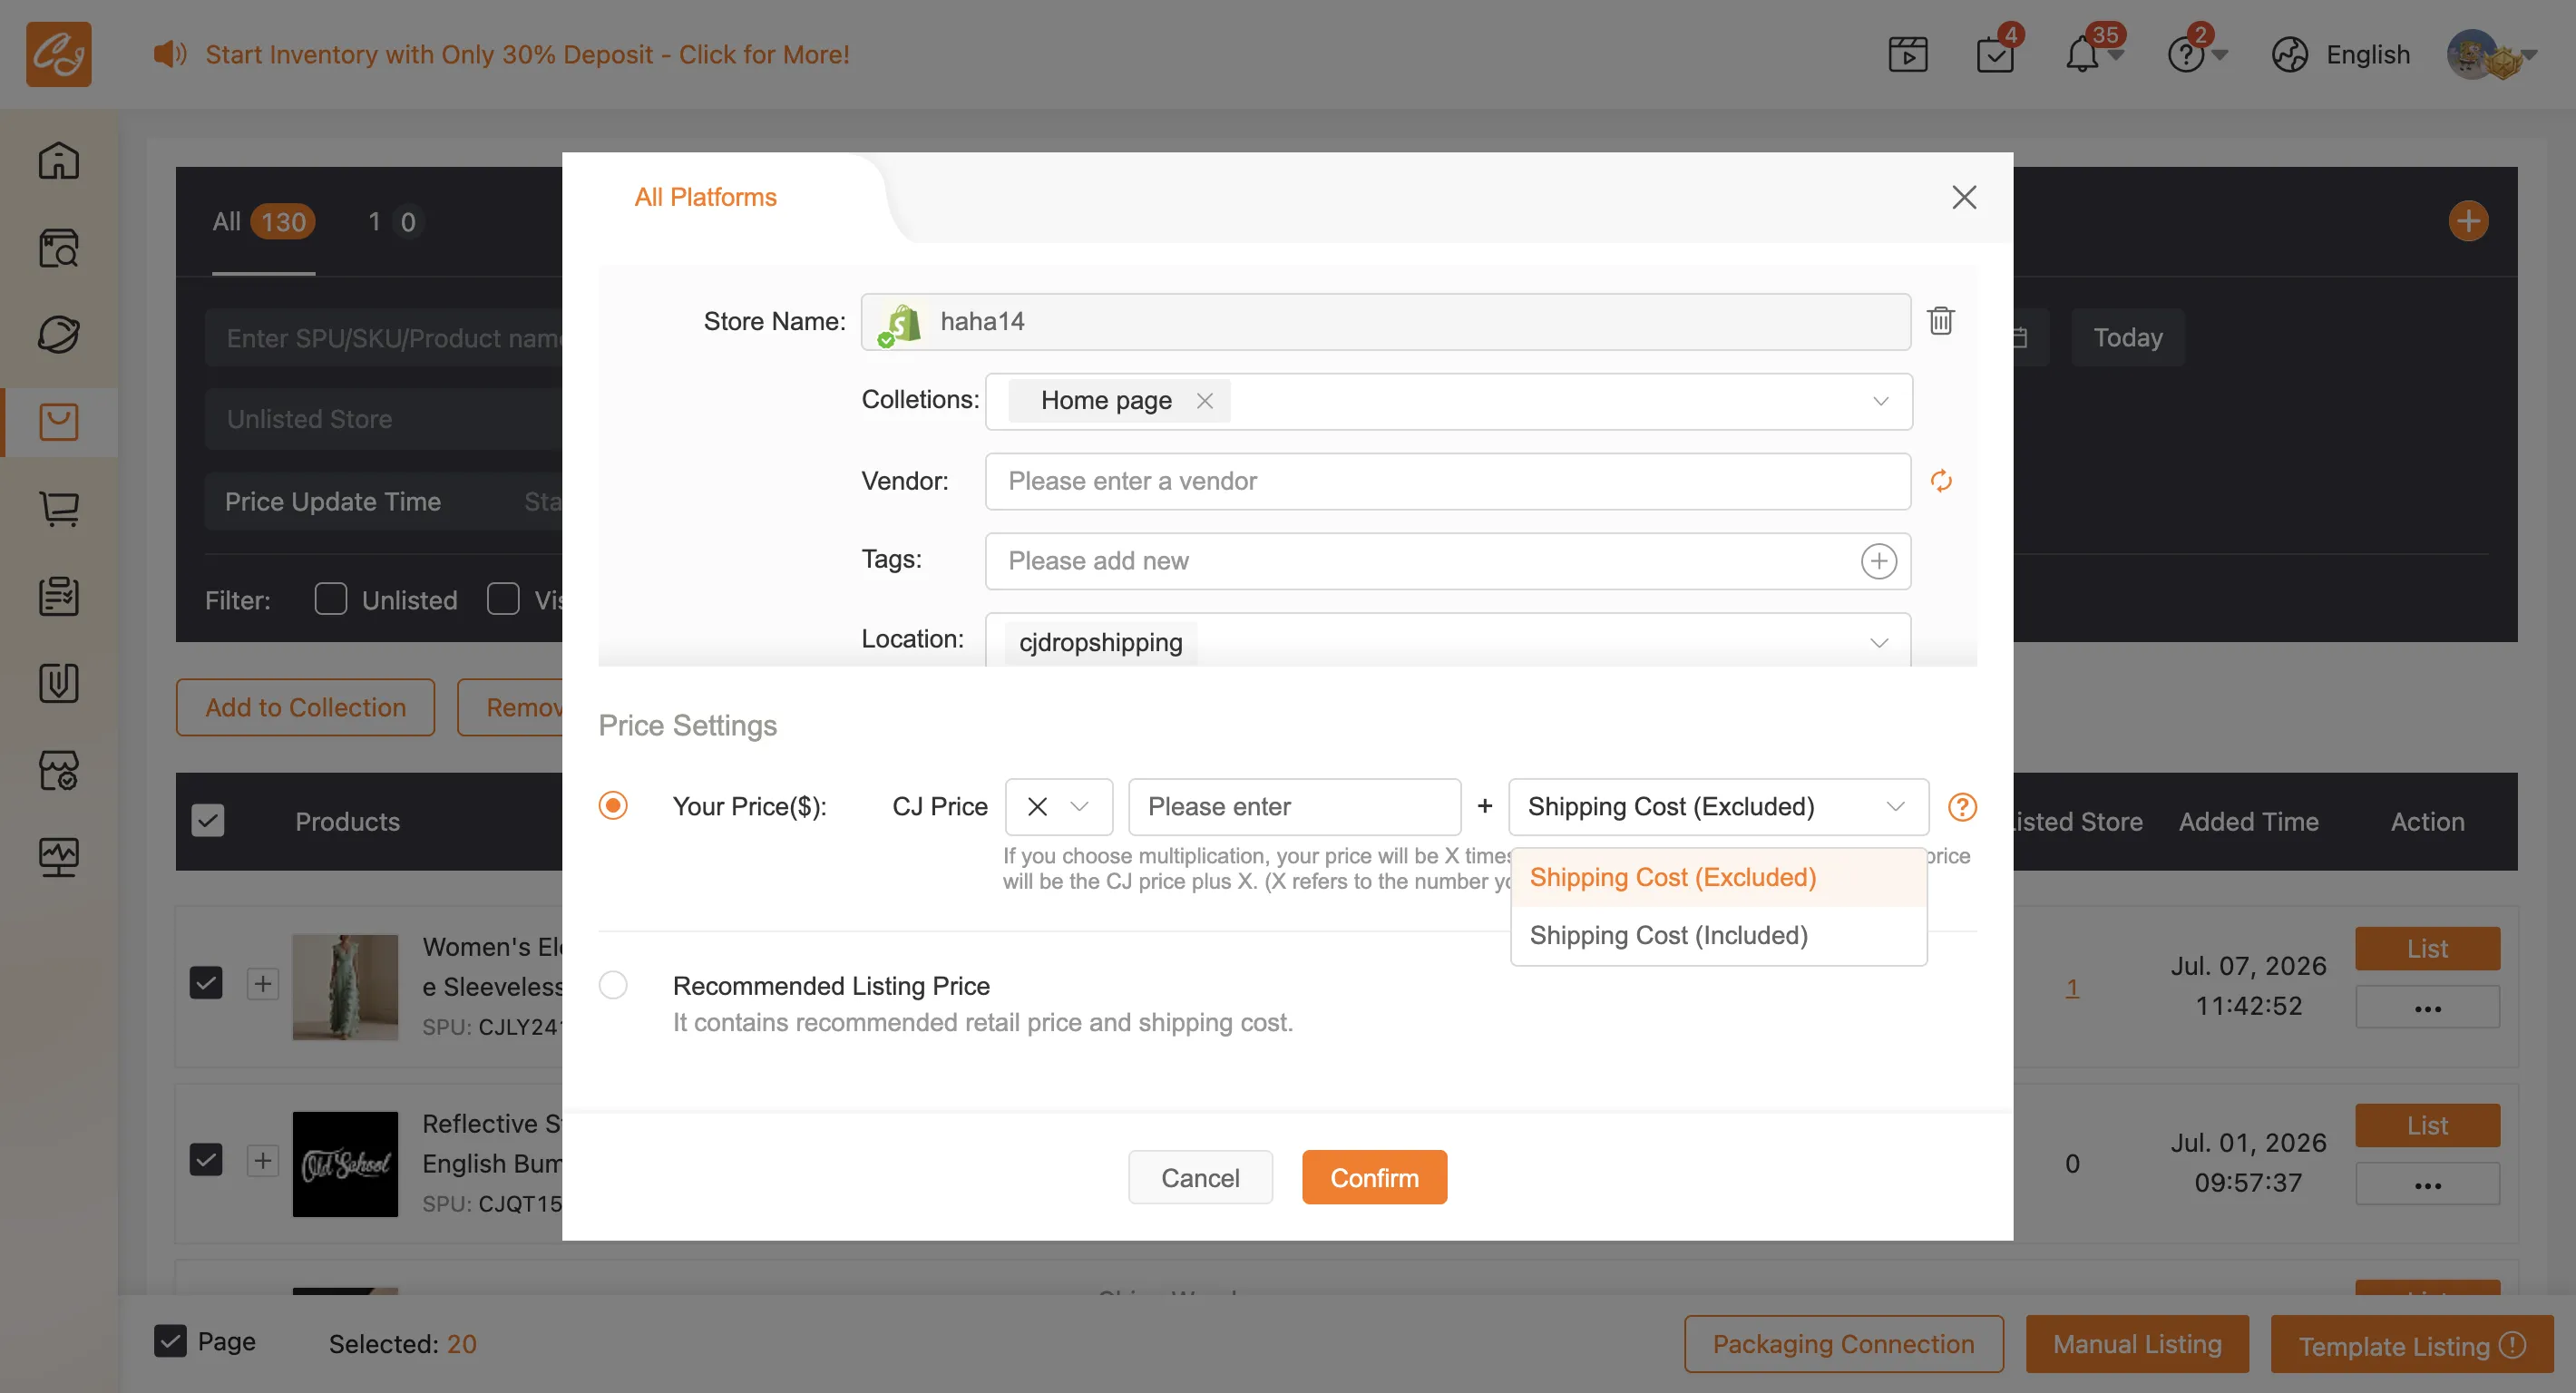
Task: Switch to the All 130 tab
Action: click(263, 221)
